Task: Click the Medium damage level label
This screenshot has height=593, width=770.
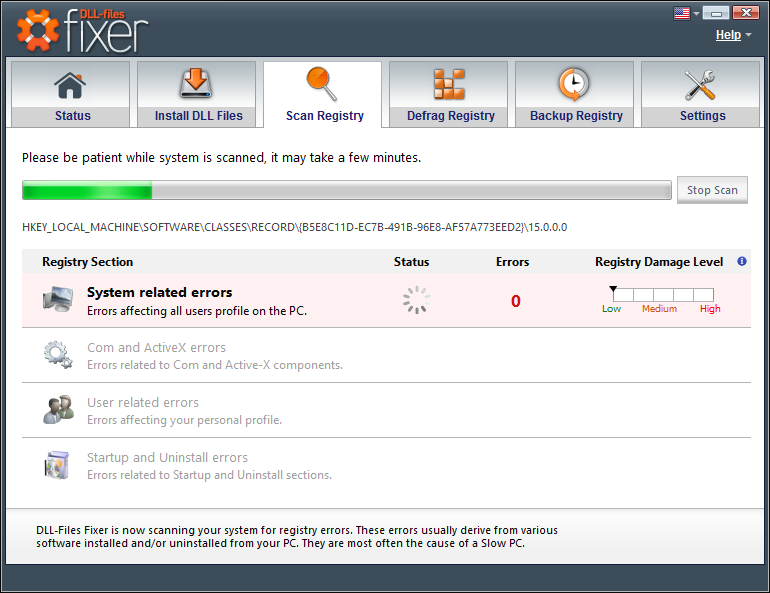Action: (x=660, y=309)
